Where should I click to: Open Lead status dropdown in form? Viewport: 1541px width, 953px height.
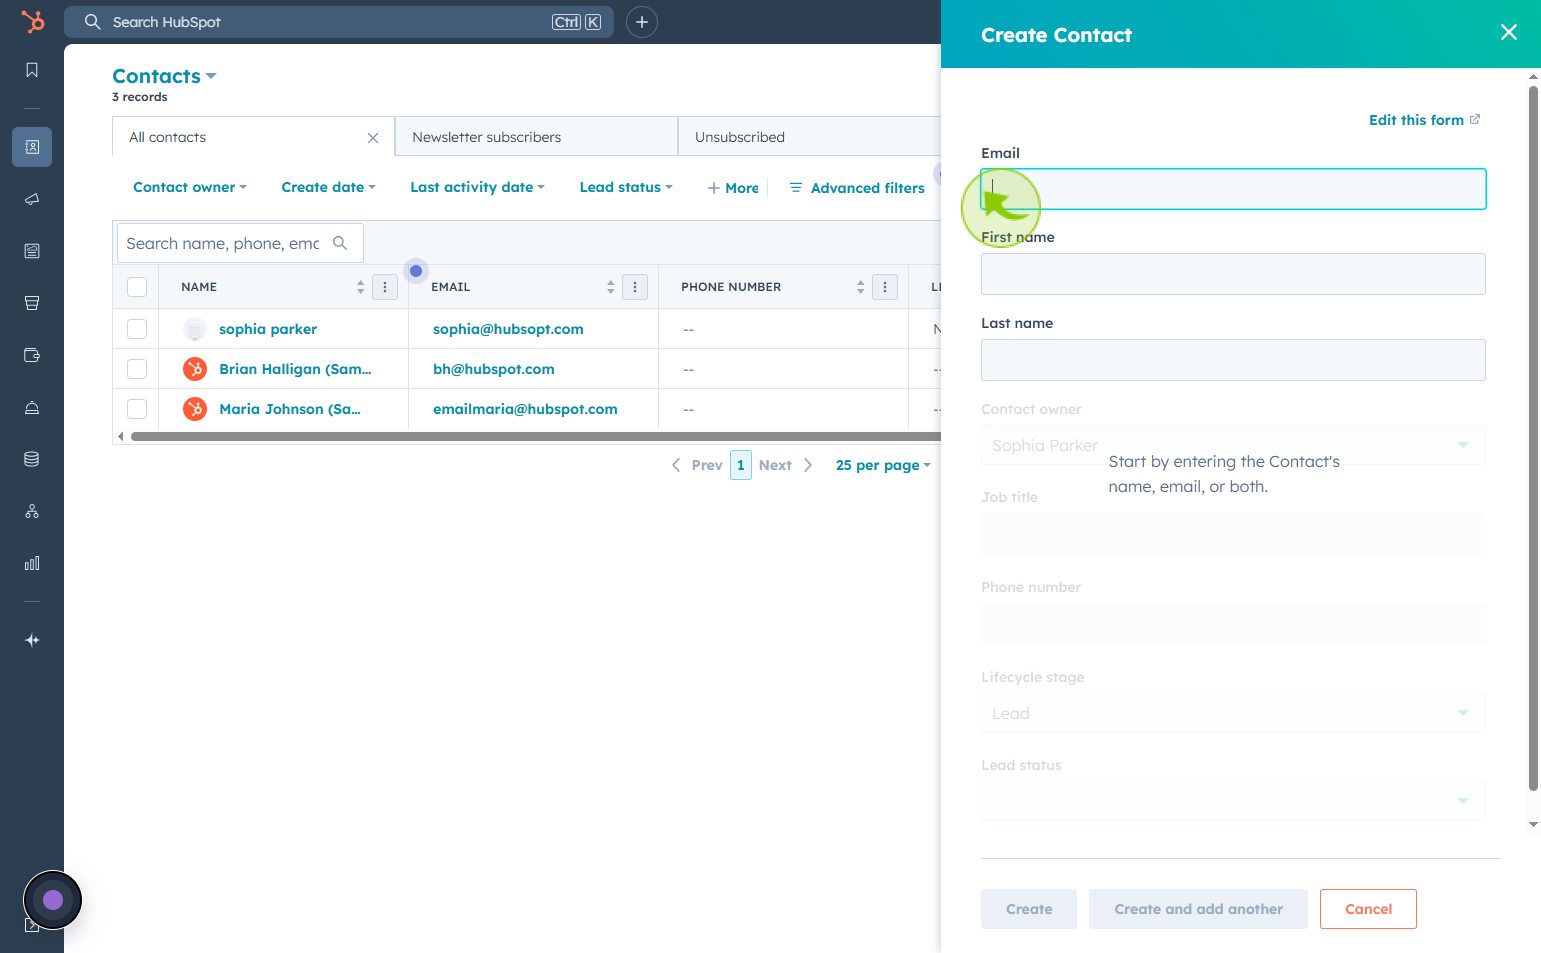[x=1233, y=801]
